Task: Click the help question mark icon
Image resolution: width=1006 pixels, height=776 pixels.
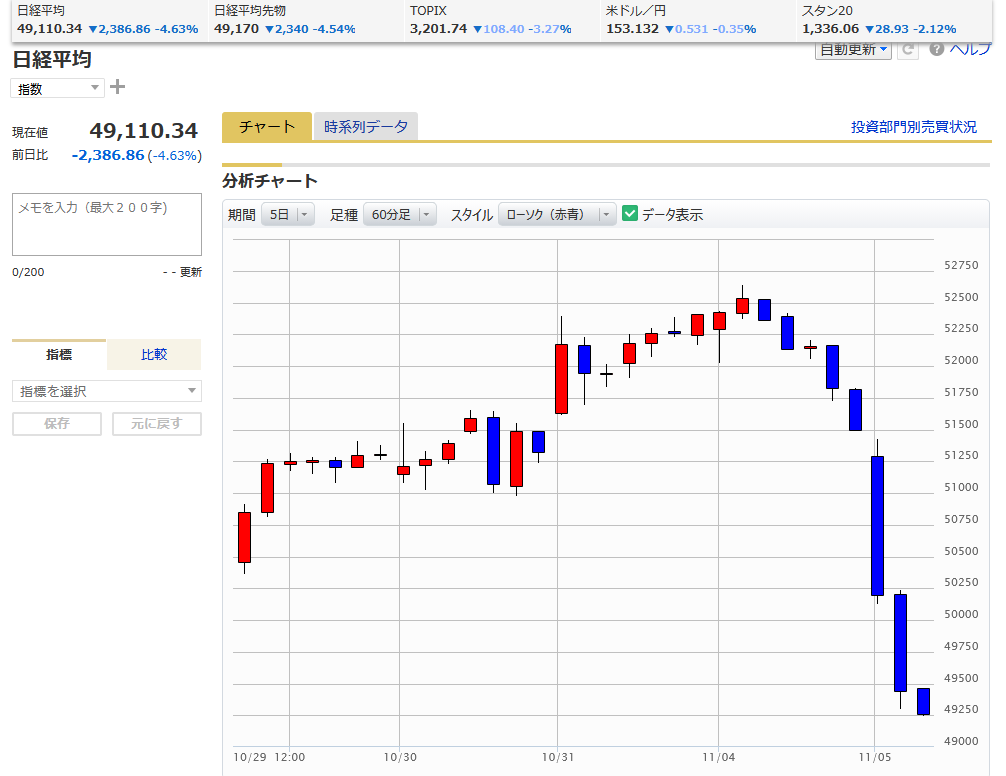Action: pos(937,49)
